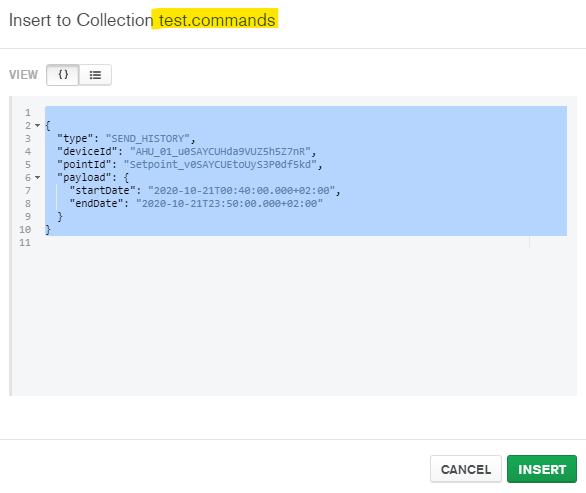Click the highlighted test.commands collection name

point(217,20)
